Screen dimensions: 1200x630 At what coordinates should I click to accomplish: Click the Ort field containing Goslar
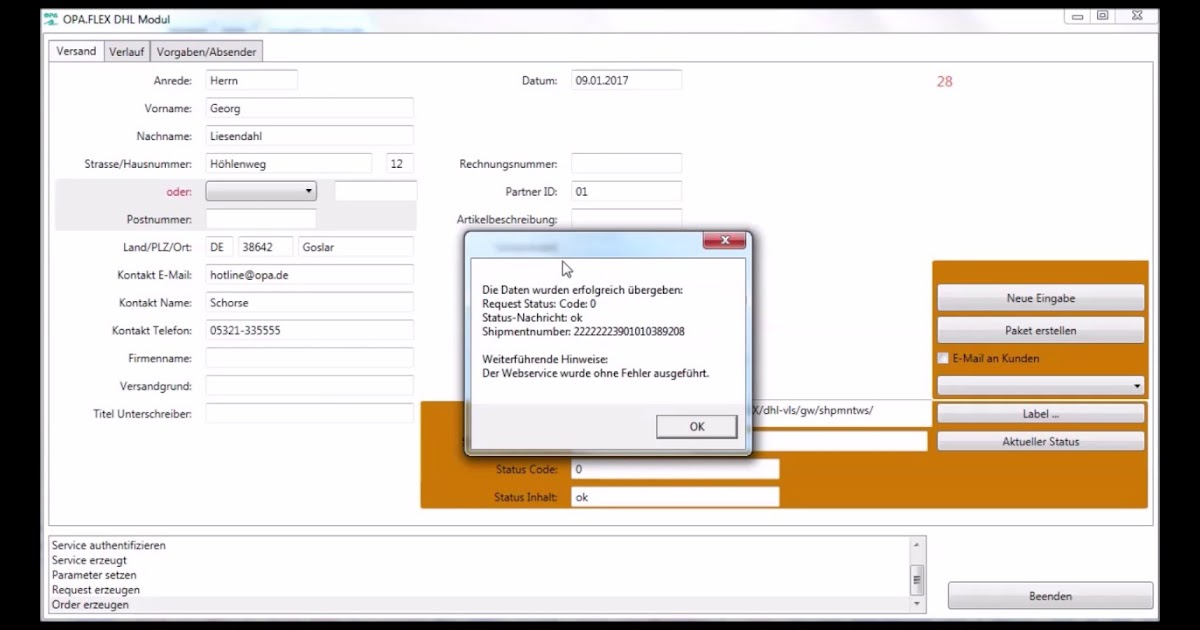pos(356,246)
